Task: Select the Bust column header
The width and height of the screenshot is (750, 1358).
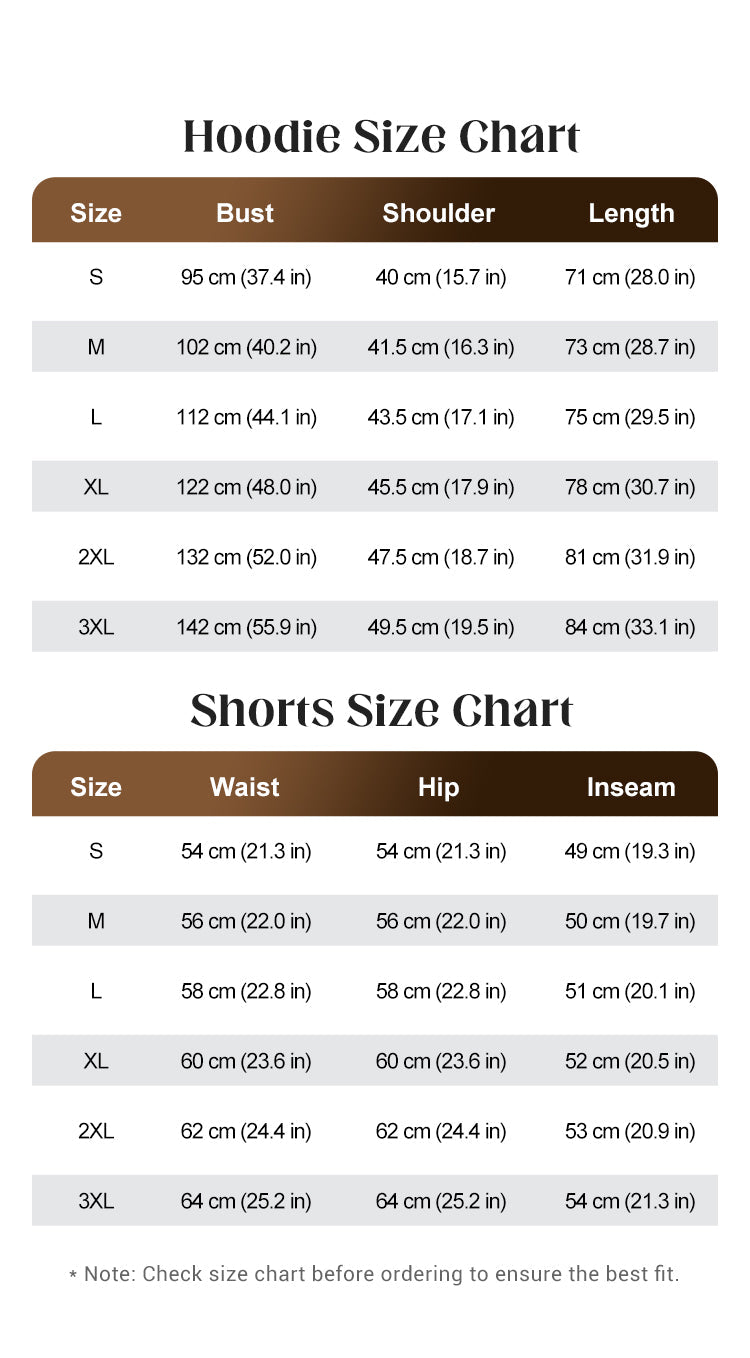Action: click(x=245, y=213)
